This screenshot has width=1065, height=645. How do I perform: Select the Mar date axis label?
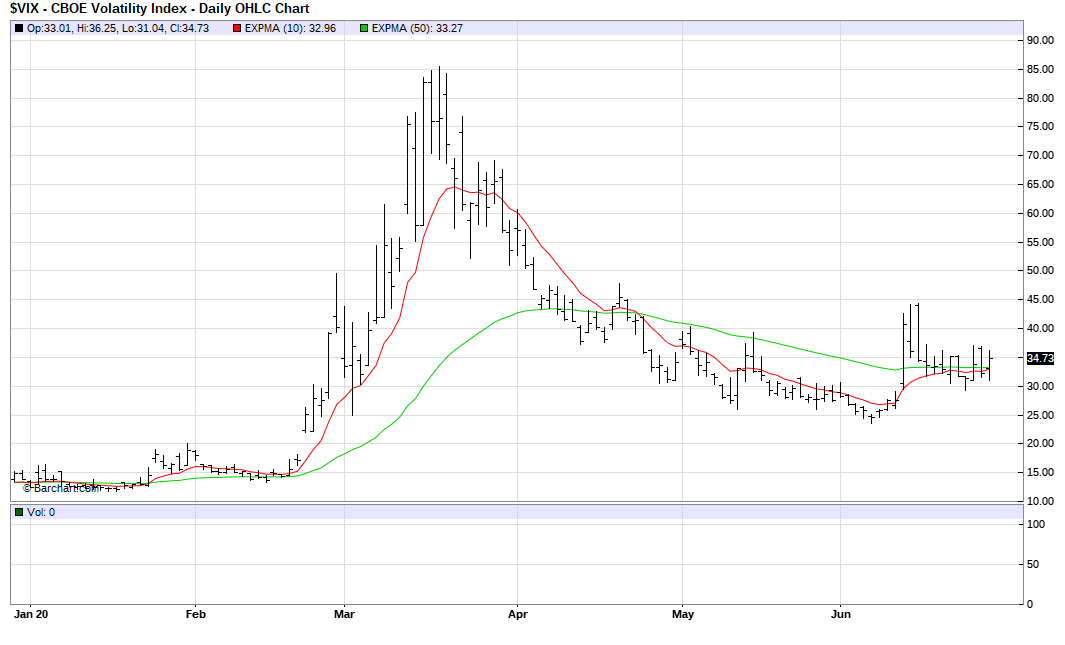click(344, 614)
